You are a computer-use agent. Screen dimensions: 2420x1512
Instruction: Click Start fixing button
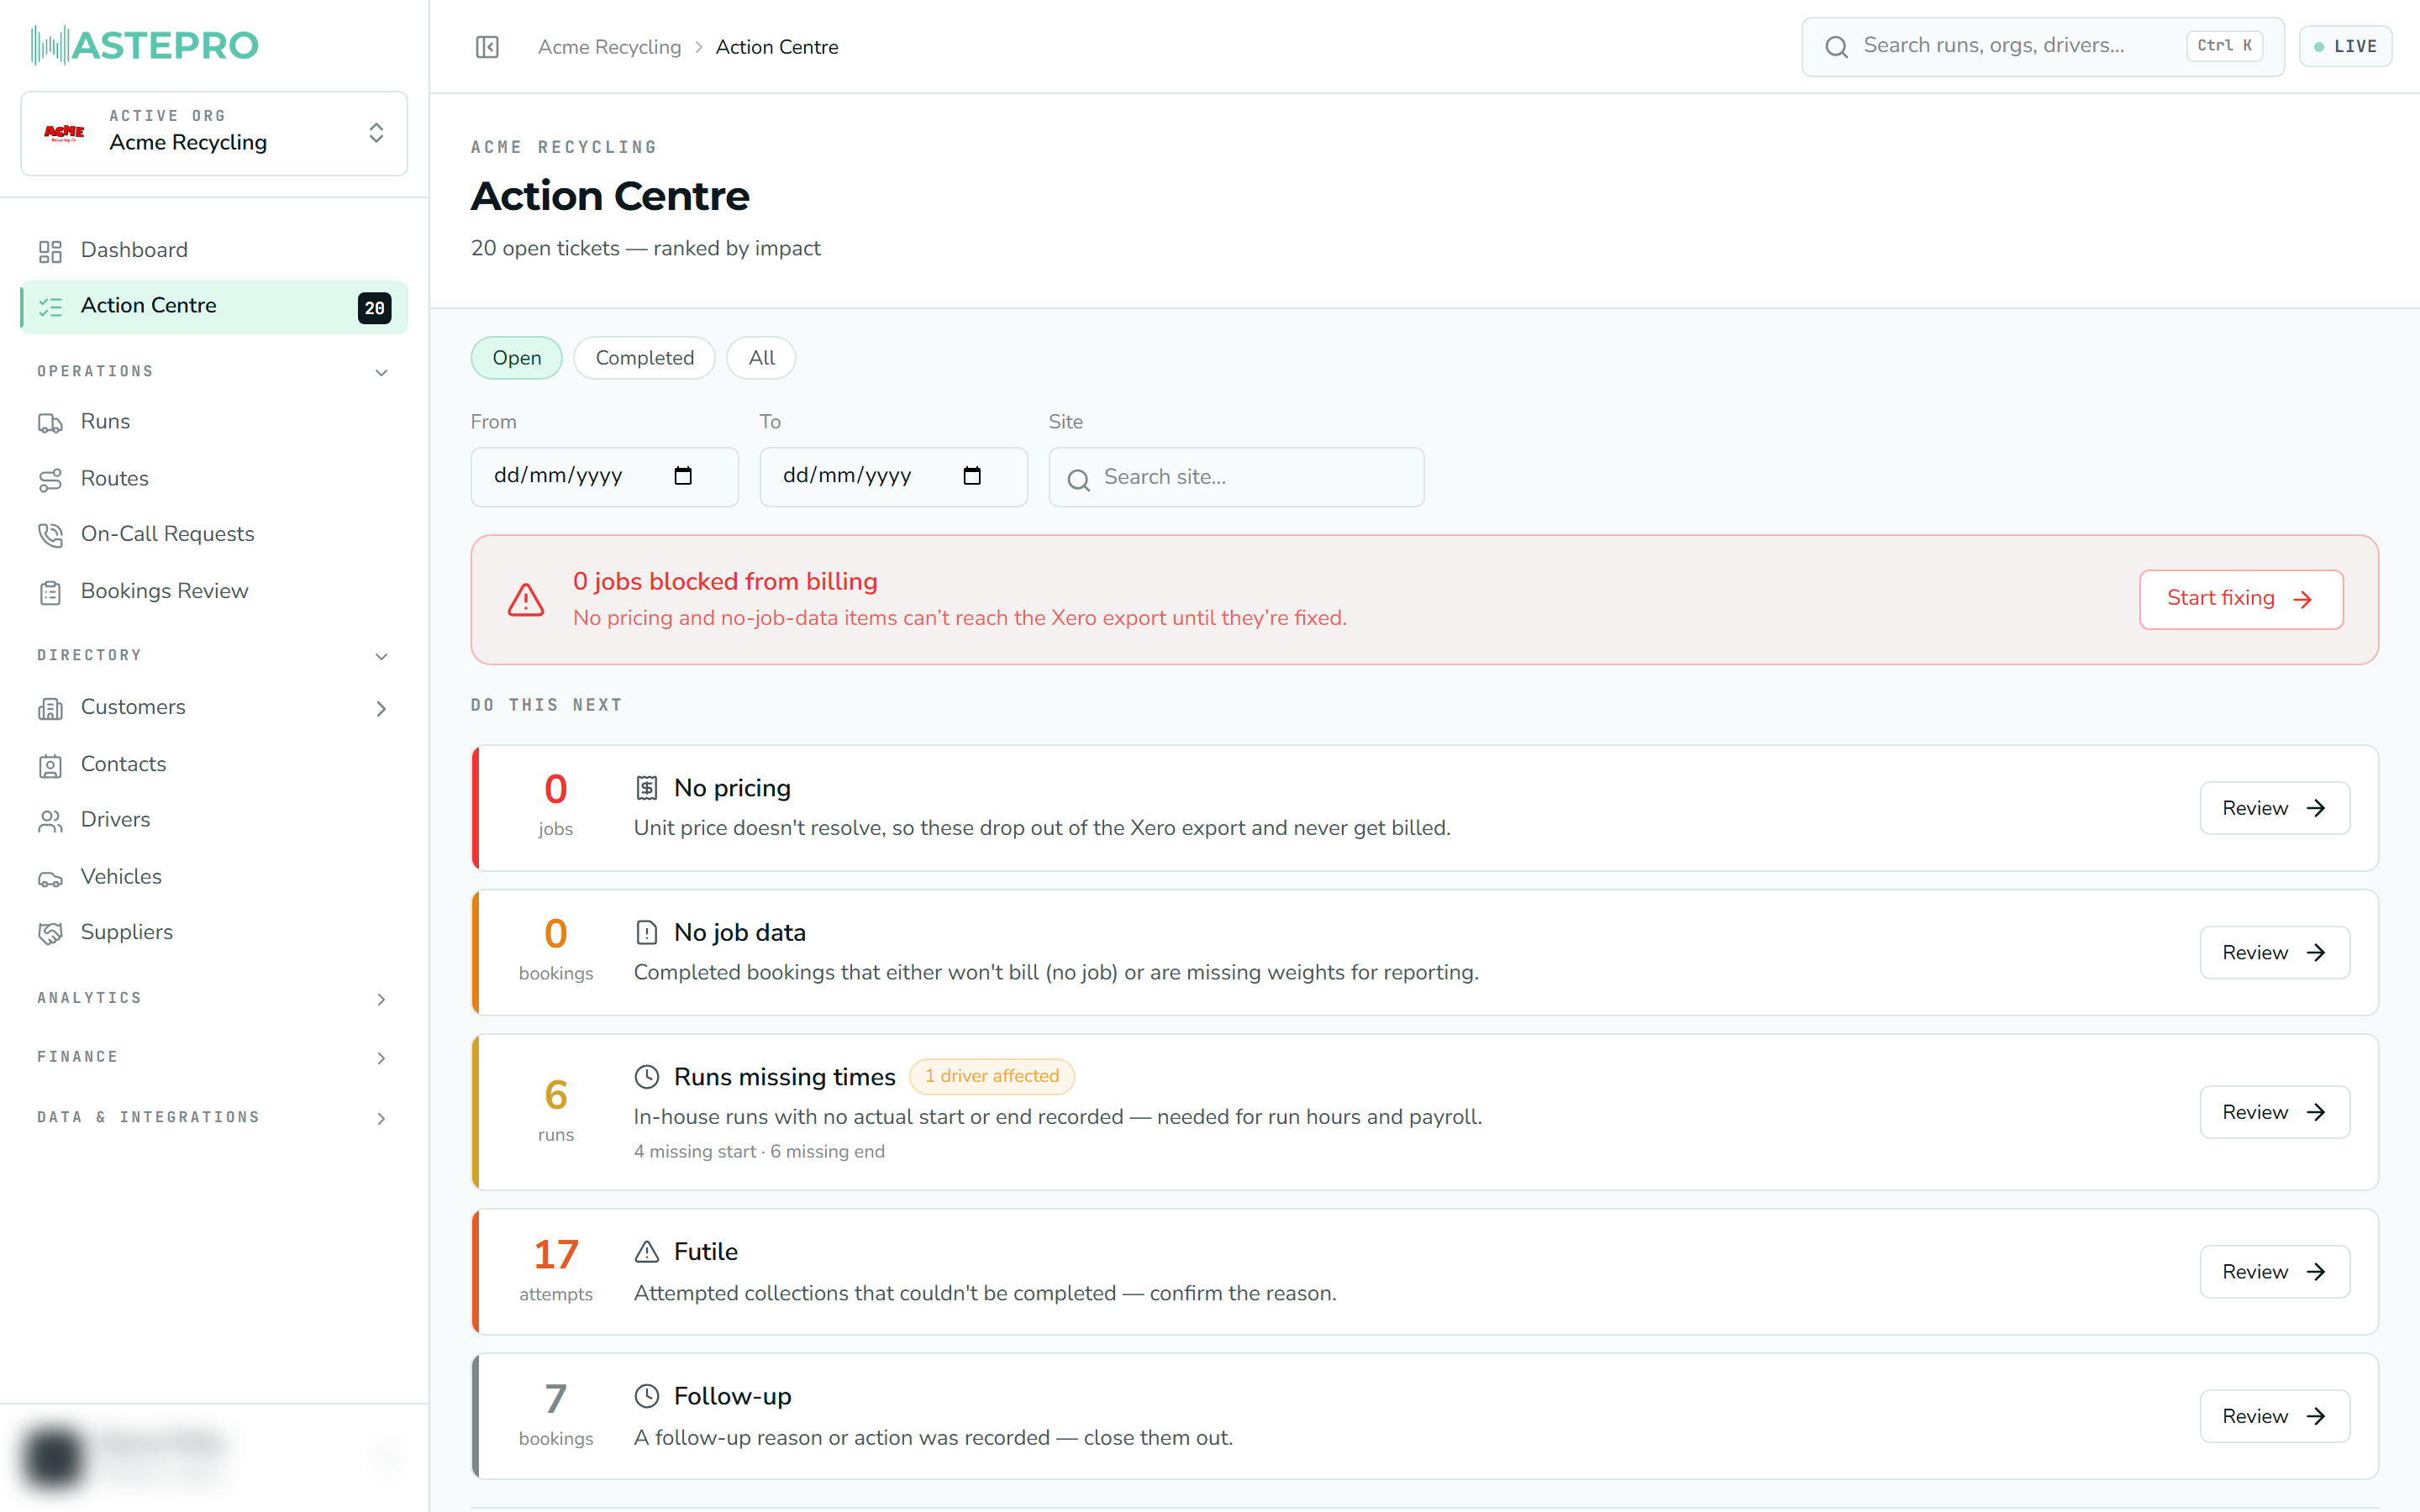pyautogui.click(x=2241, y=599)
